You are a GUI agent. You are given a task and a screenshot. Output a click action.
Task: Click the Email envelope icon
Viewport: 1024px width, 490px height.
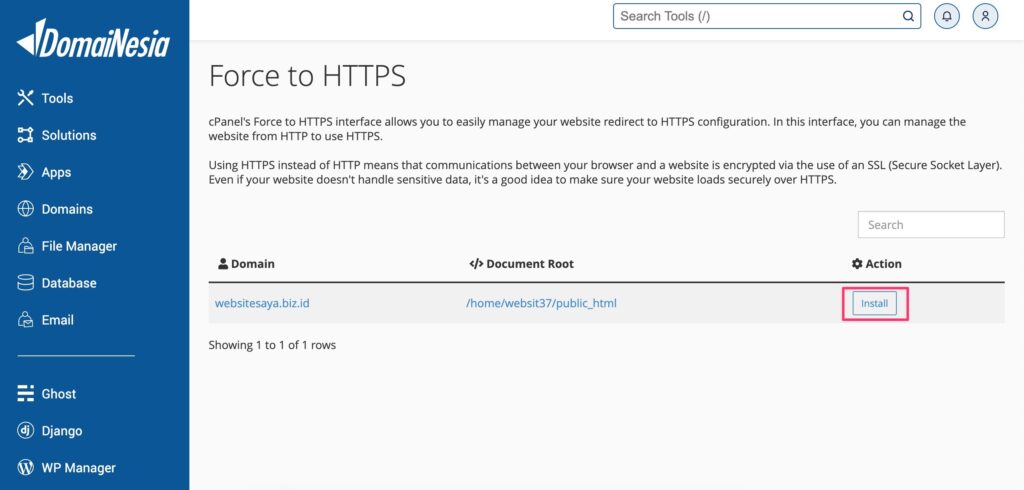[x=26, y=320]
